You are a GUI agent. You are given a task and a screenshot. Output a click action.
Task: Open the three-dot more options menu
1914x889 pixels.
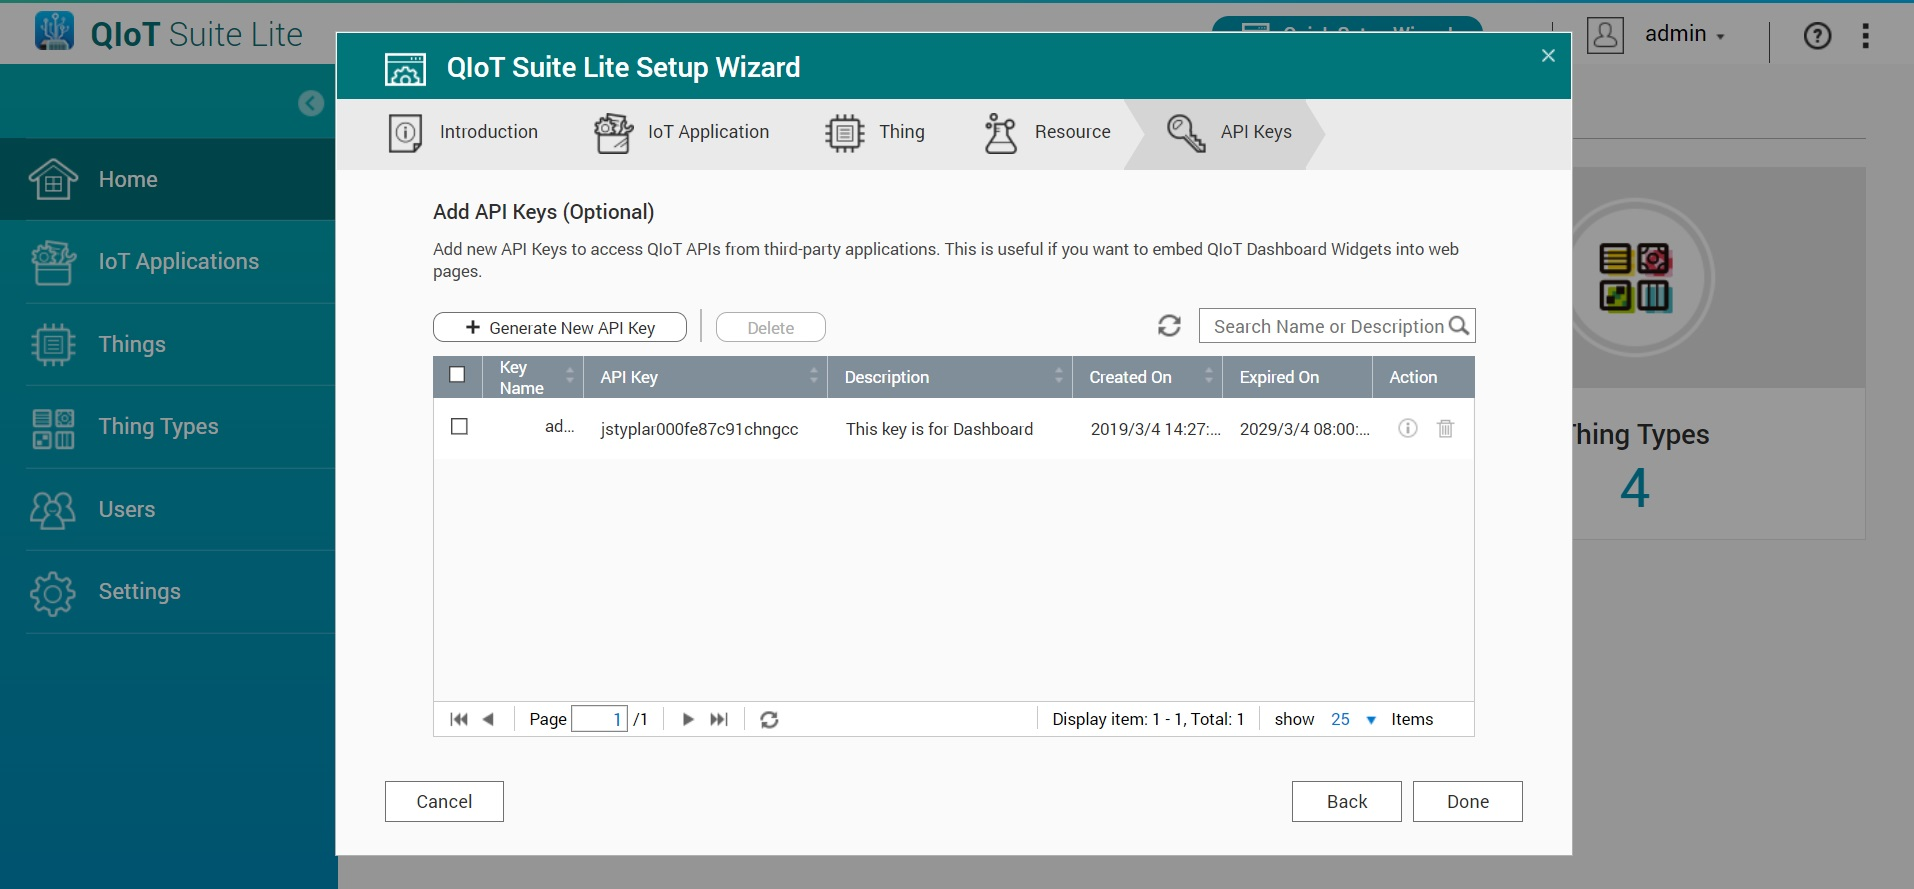click(1865, 36)
